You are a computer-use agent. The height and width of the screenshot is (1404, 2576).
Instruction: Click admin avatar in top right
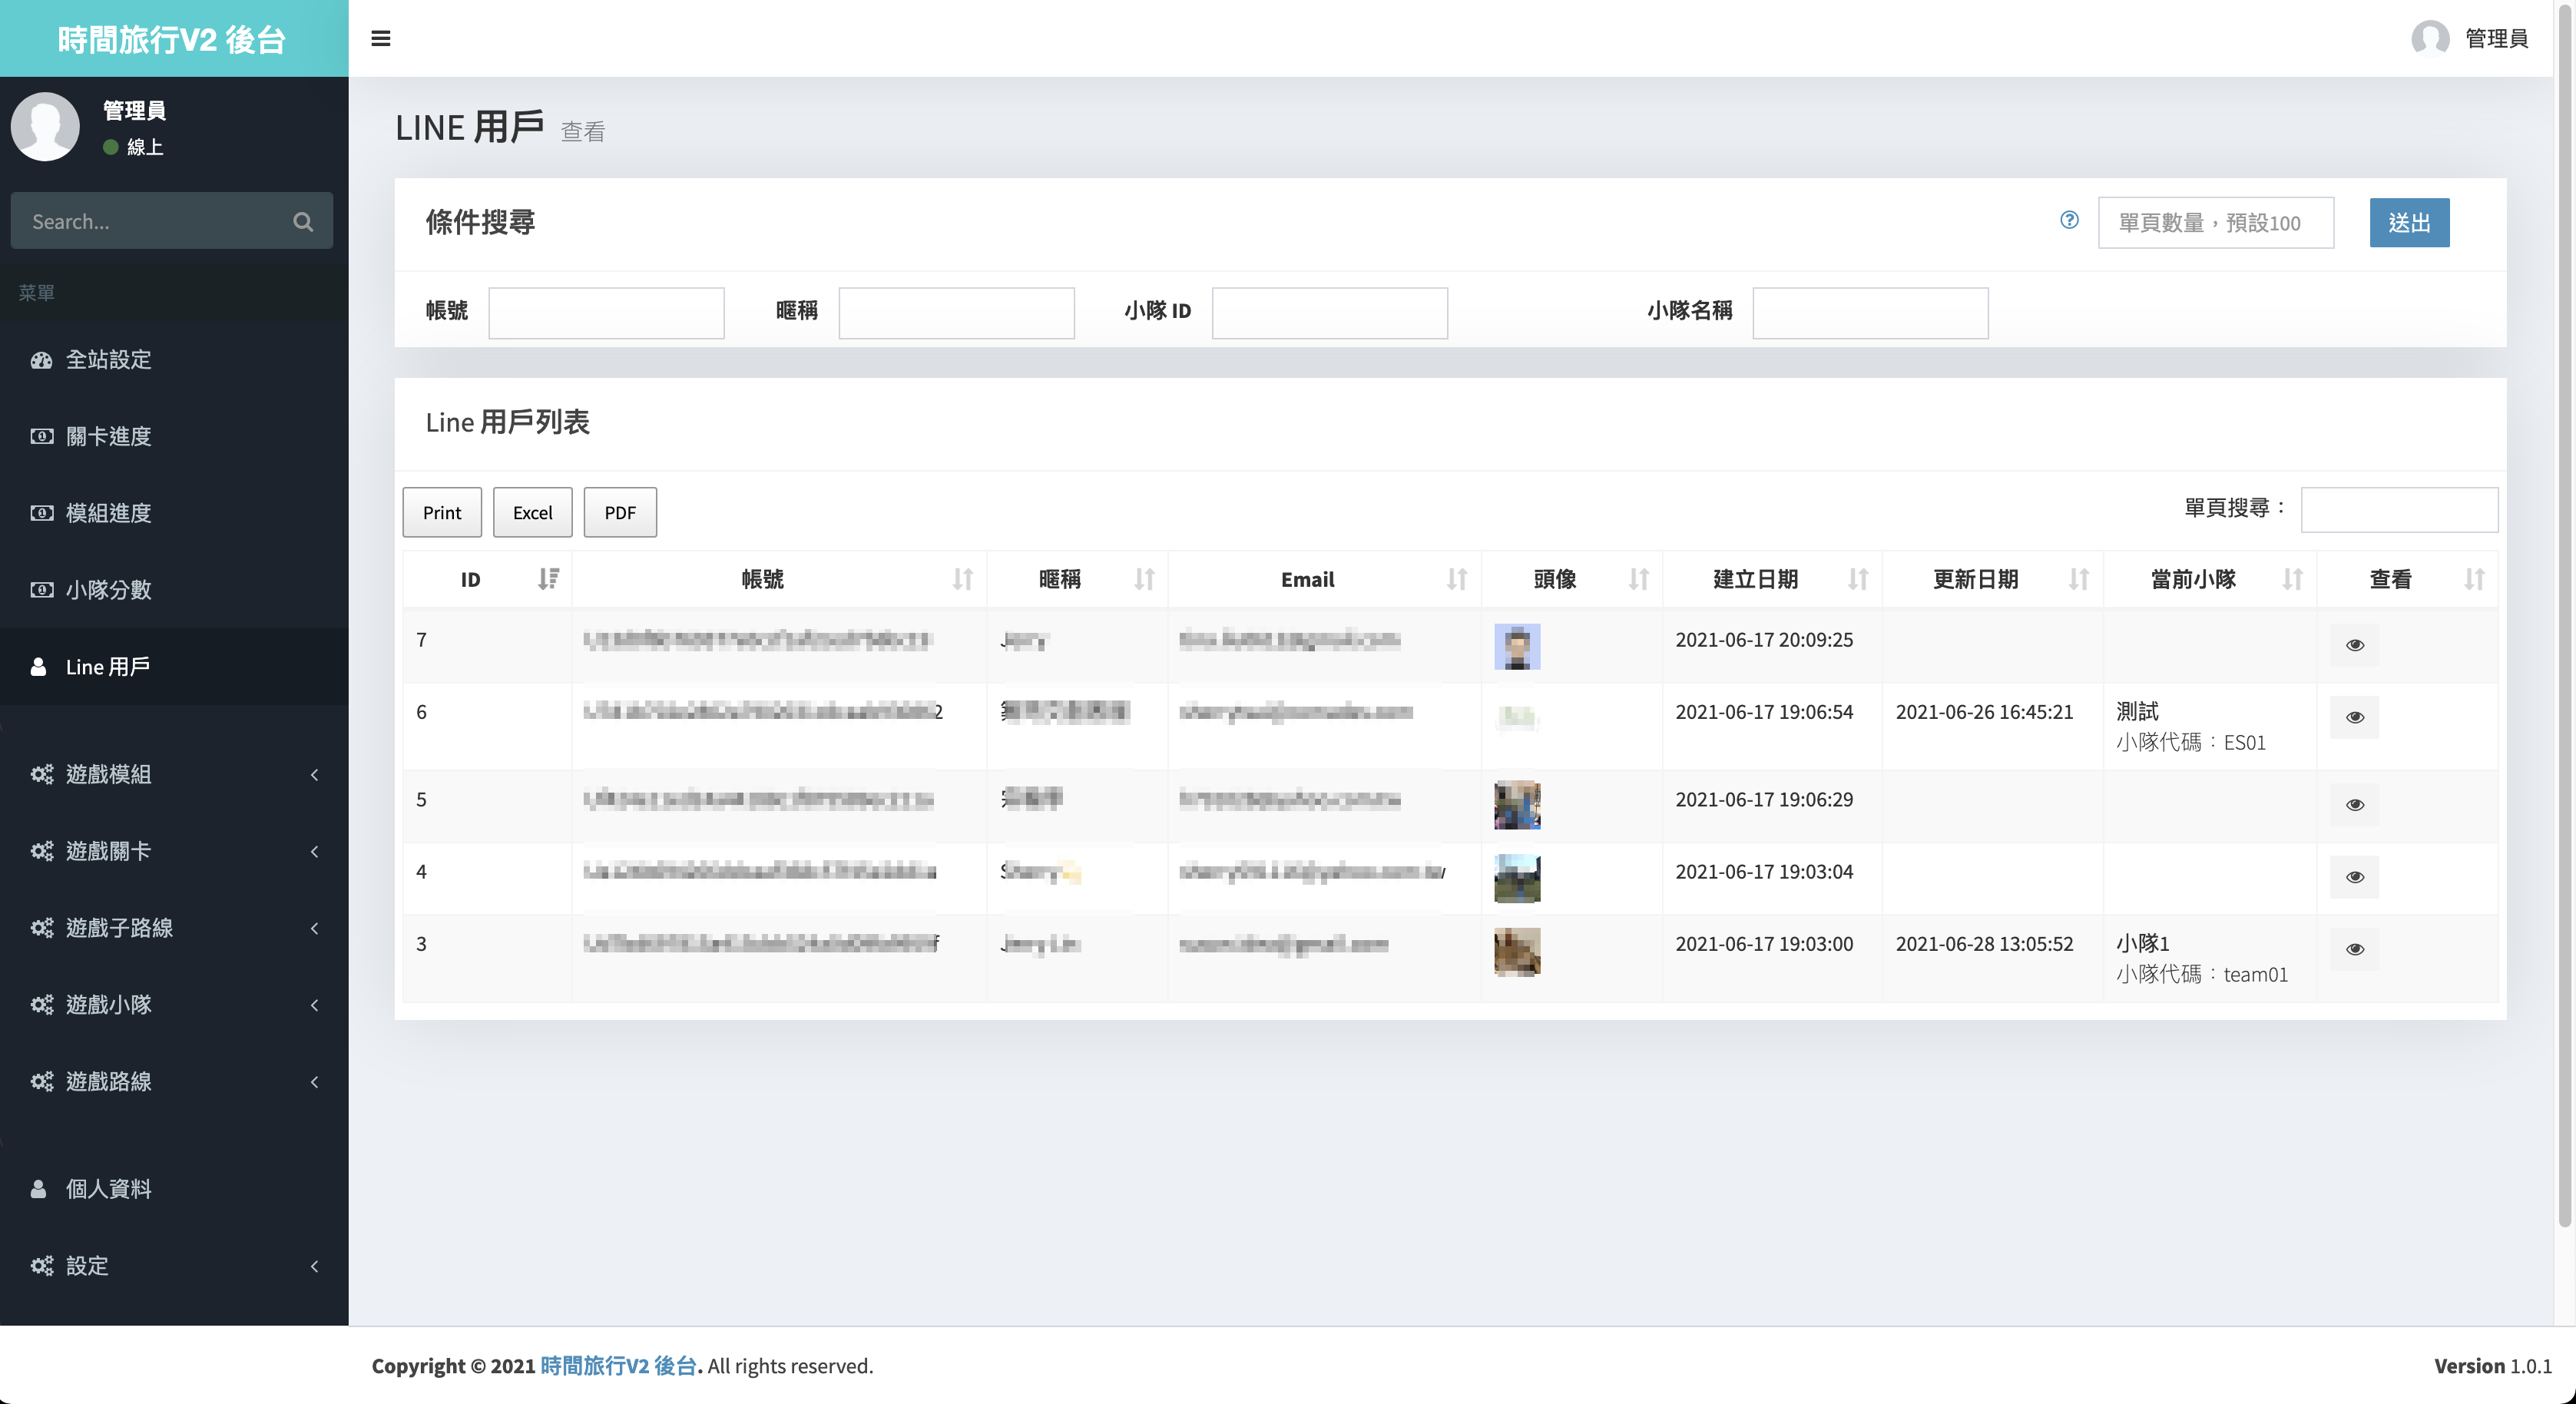2430,38
